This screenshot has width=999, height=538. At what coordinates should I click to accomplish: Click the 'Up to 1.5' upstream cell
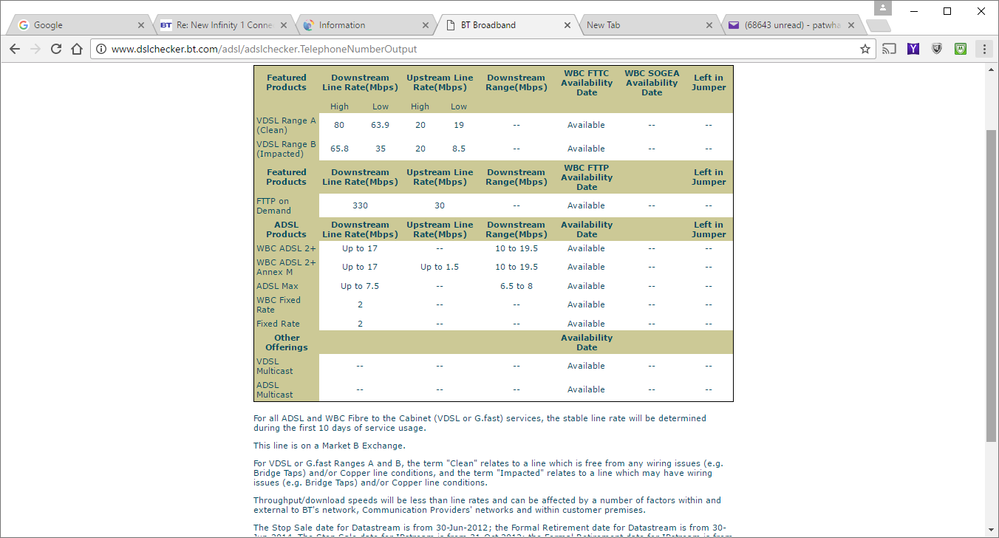(x=440, y=267)
